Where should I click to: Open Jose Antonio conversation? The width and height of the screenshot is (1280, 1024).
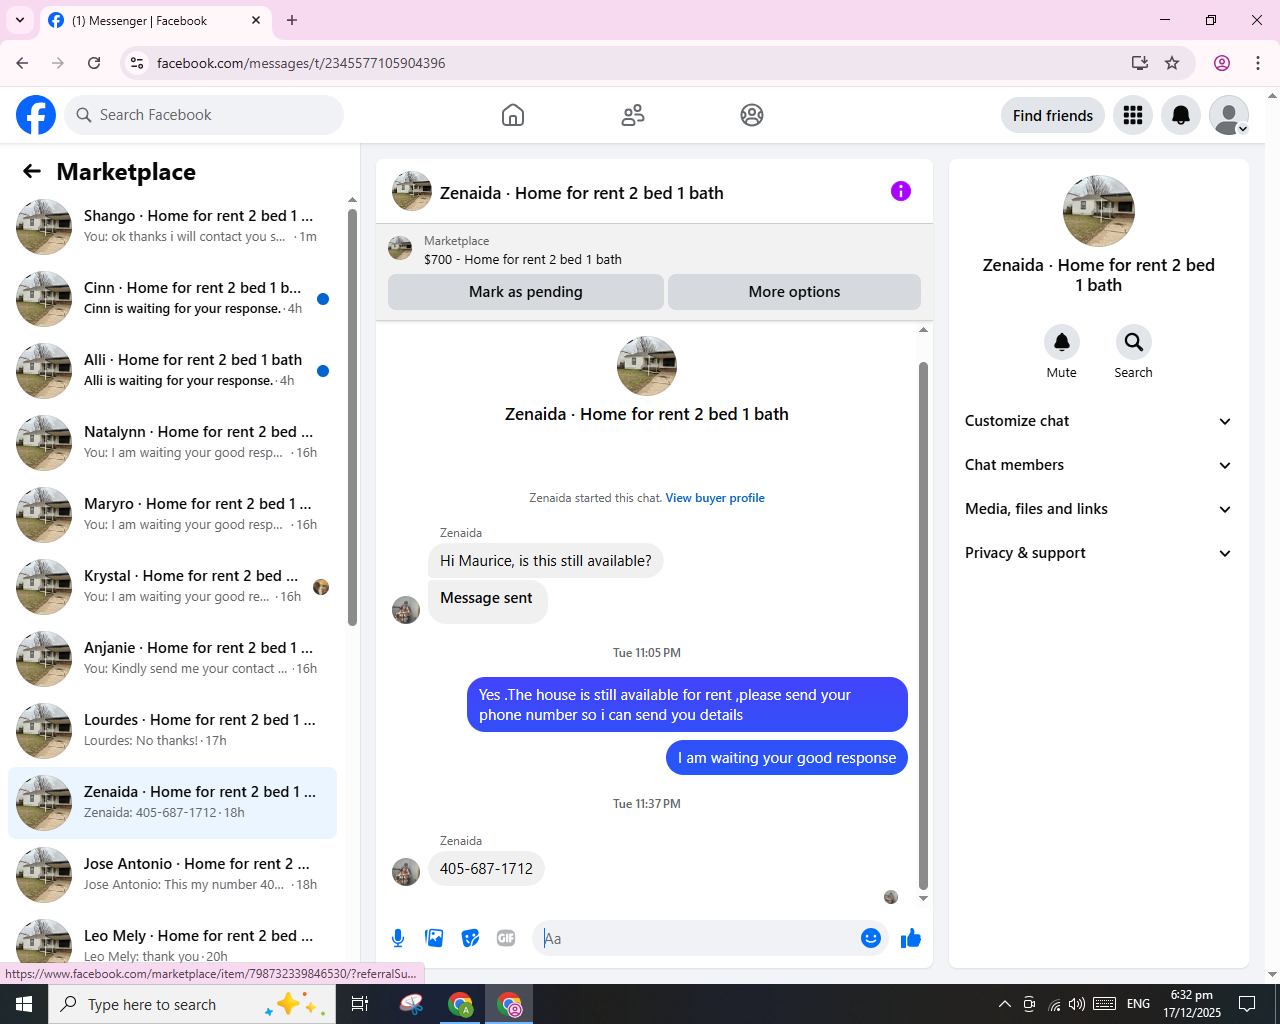pyautogui.click(x=172, y=875)
